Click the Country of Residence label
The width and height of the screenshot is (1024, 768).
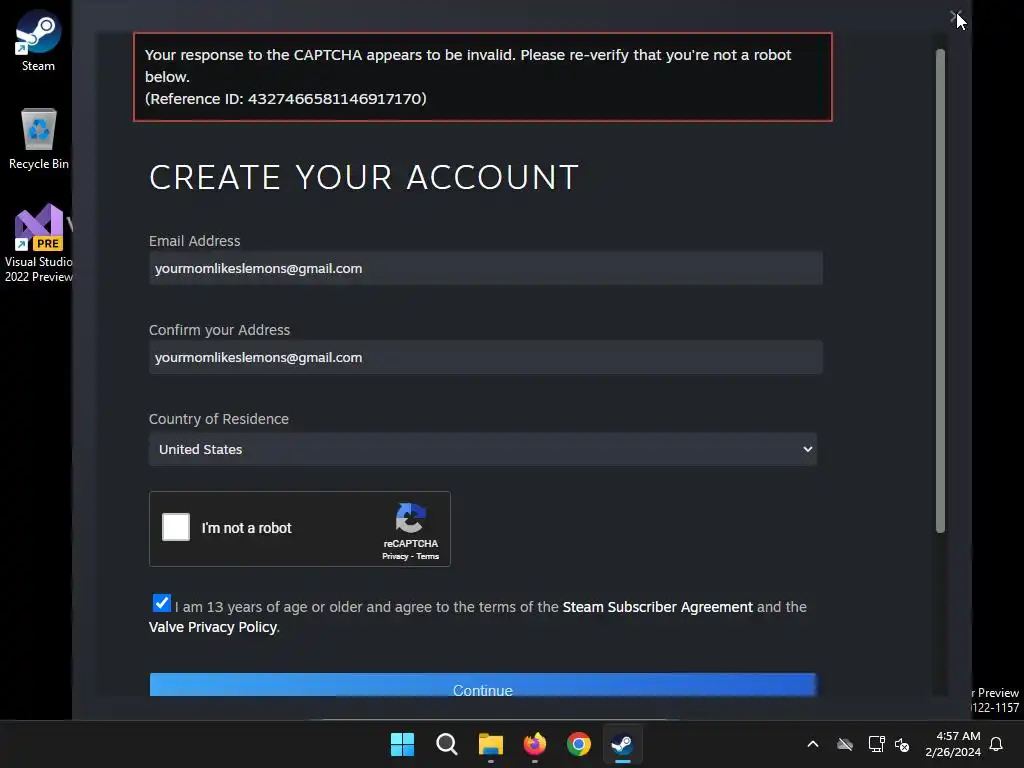[219, 419]
